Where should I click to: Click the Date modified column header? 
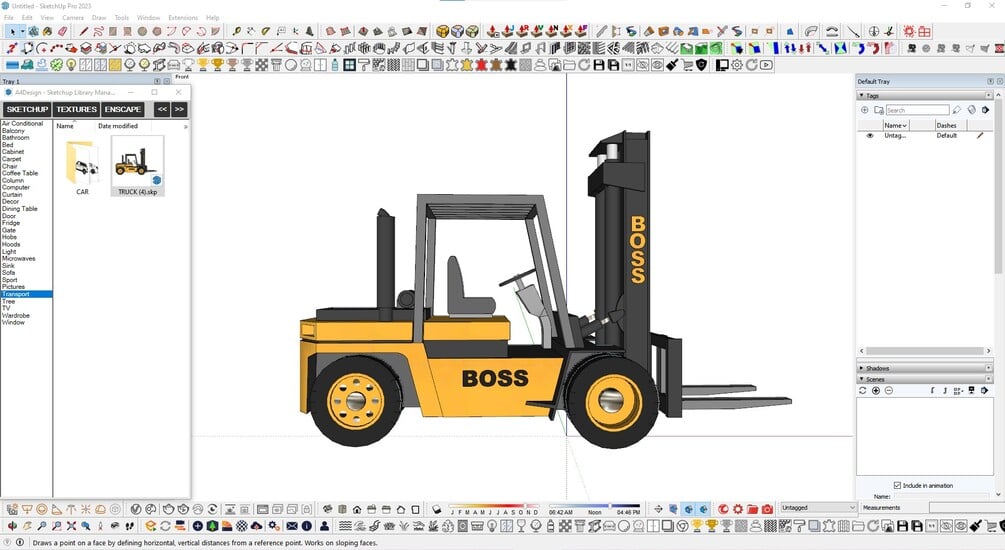118,126
